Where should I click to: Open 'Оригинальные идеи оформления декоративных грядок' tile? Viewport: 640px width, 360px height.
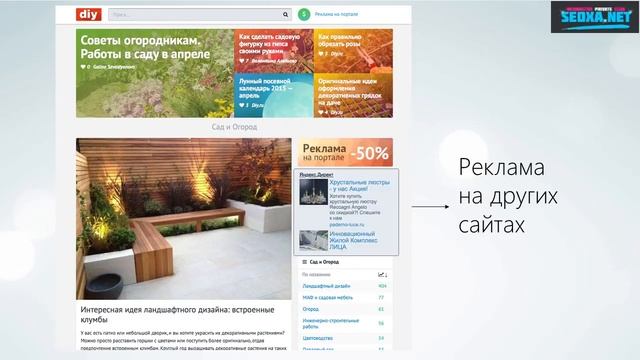(353, 96)
